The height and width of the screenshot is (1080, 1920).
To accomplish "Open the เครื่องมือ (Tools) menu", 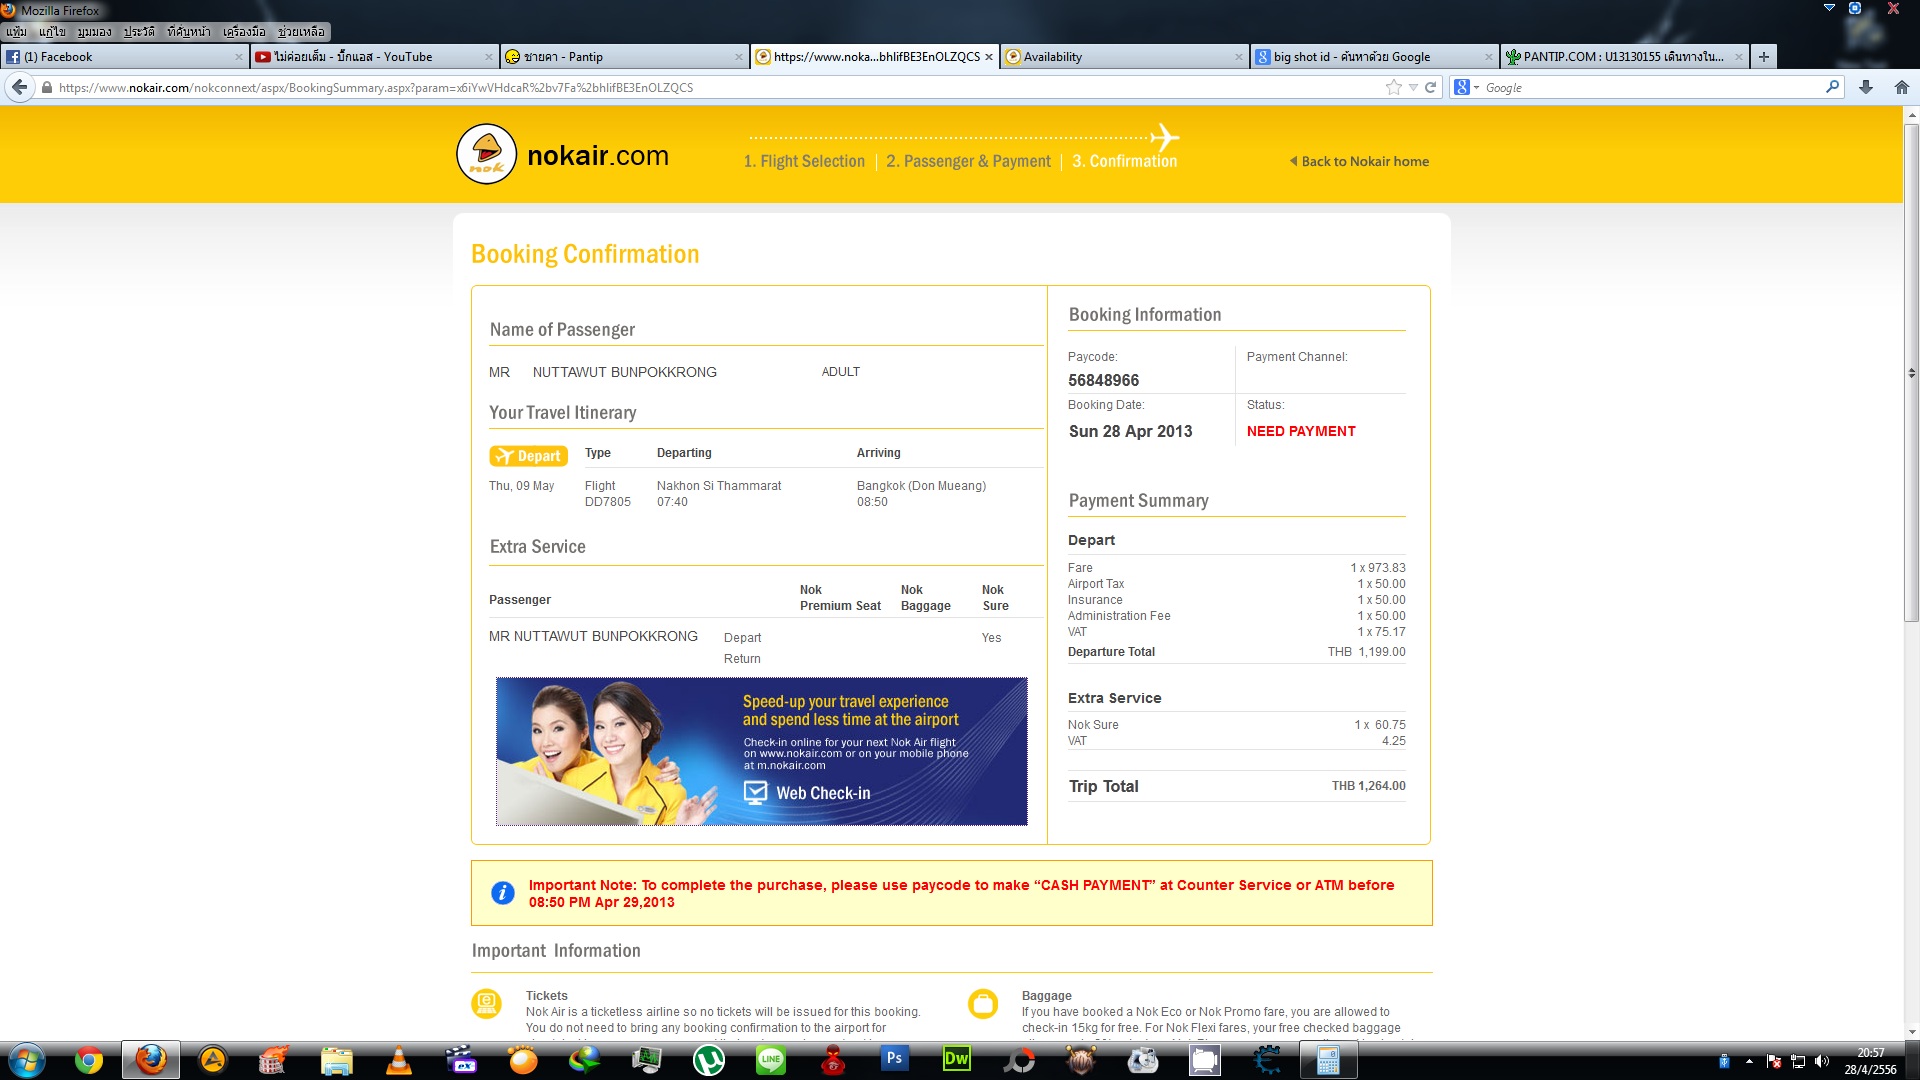I will [x=244, y=32].
